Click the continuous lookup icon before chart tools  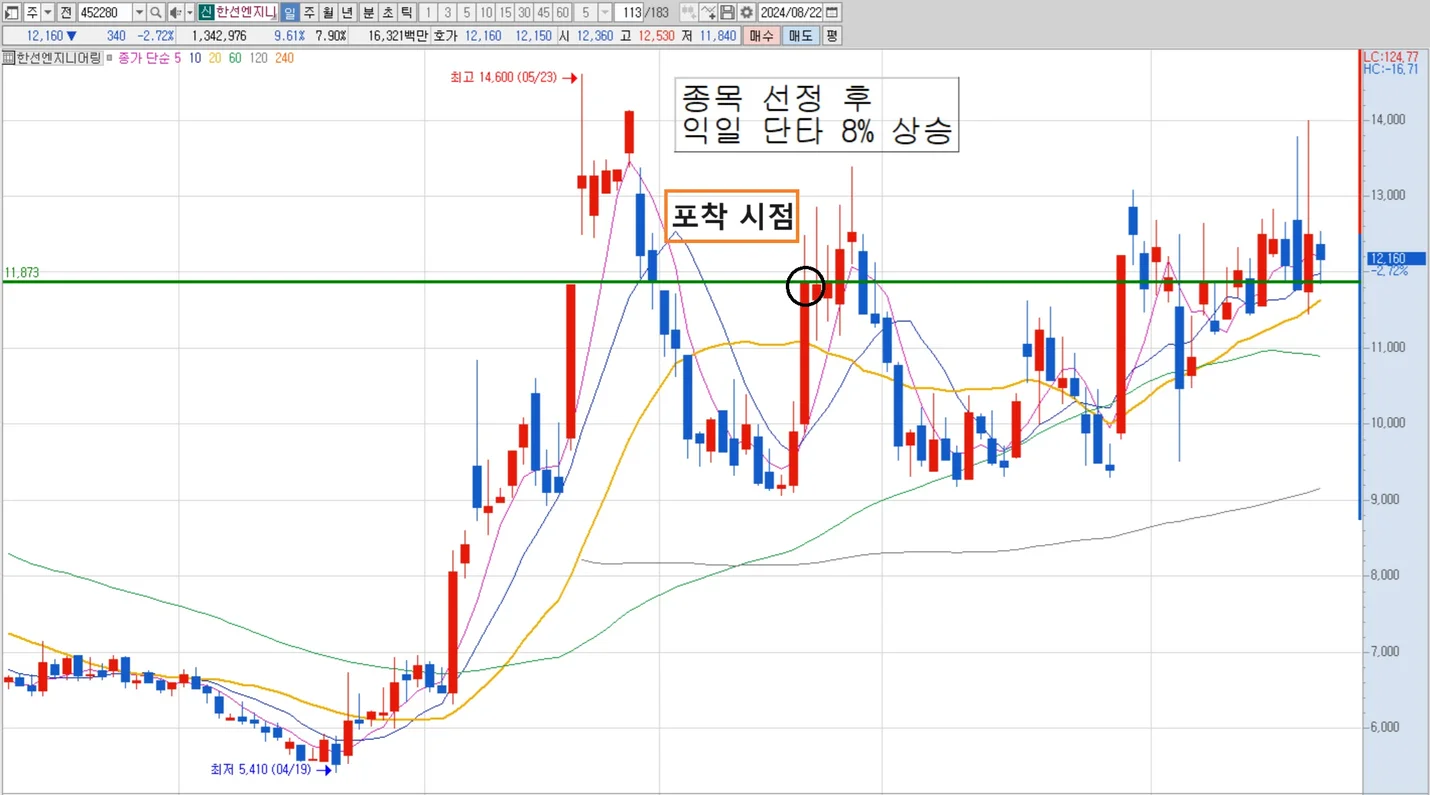coord(689,13)
